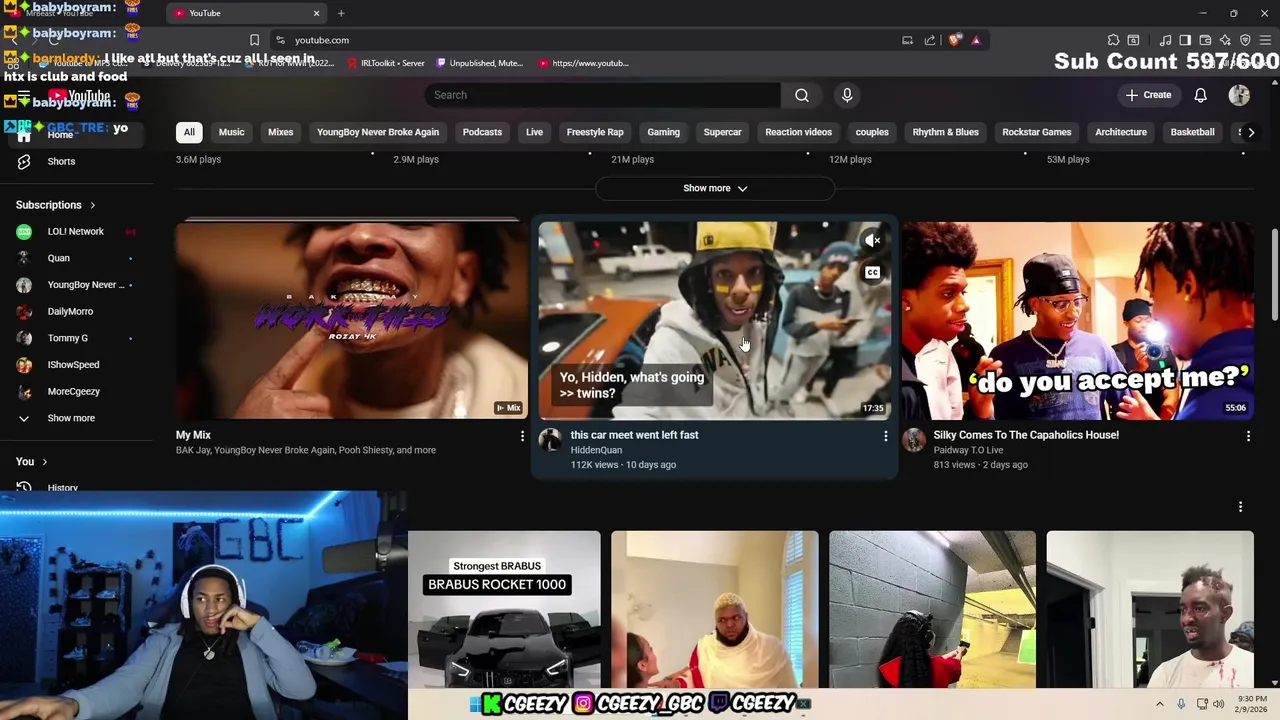Open YouTube notifications bell
The image size is (1280, 720).
coord(1200,95)
